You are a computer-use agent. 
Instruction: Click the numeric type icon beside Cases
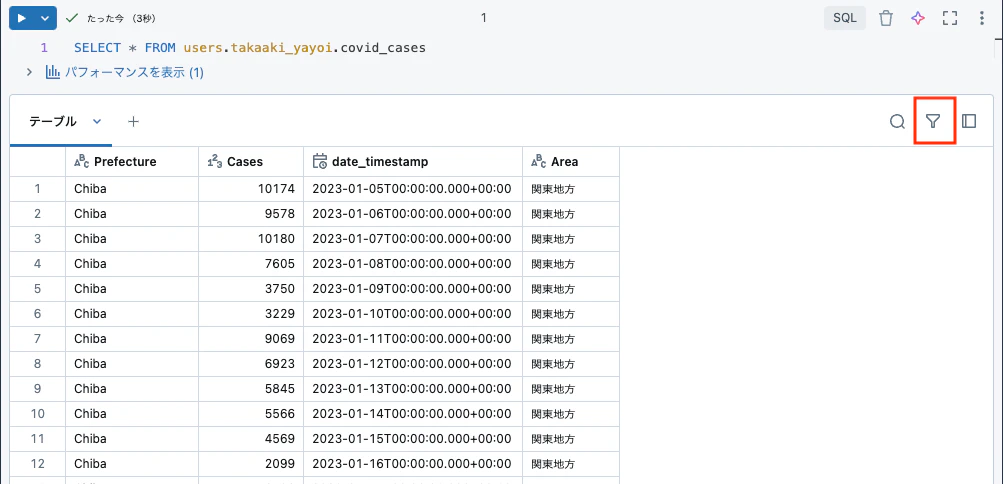click(215, 162)
